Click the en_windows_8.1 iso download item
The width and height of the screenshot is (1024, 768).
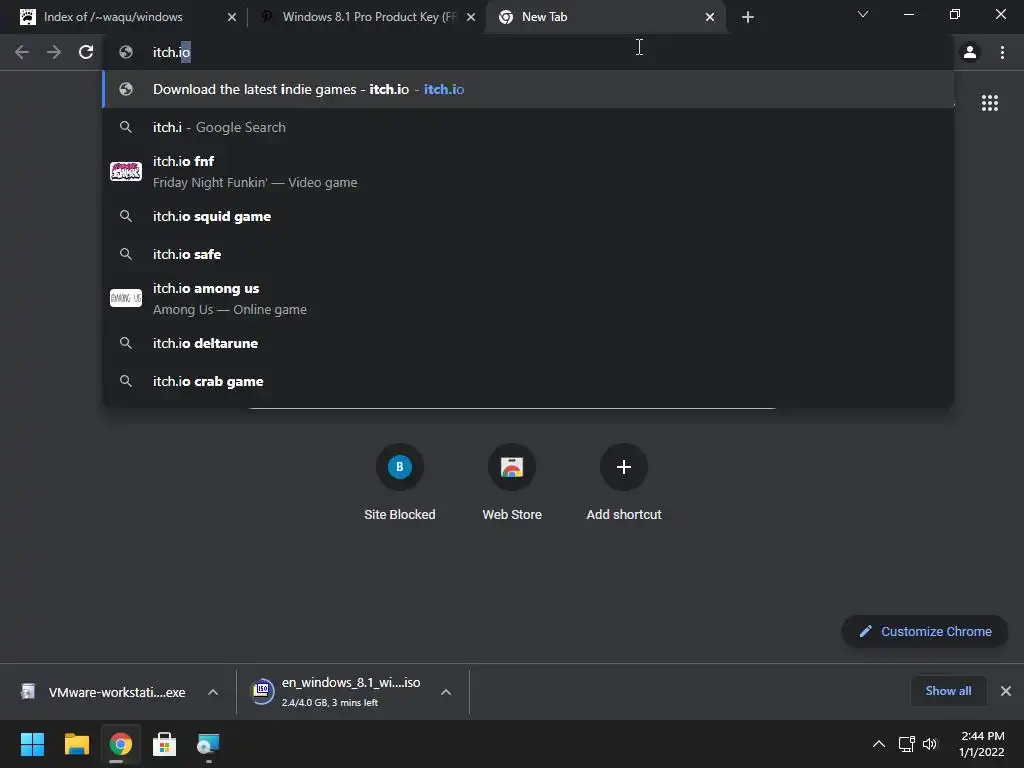pos(337,692)
